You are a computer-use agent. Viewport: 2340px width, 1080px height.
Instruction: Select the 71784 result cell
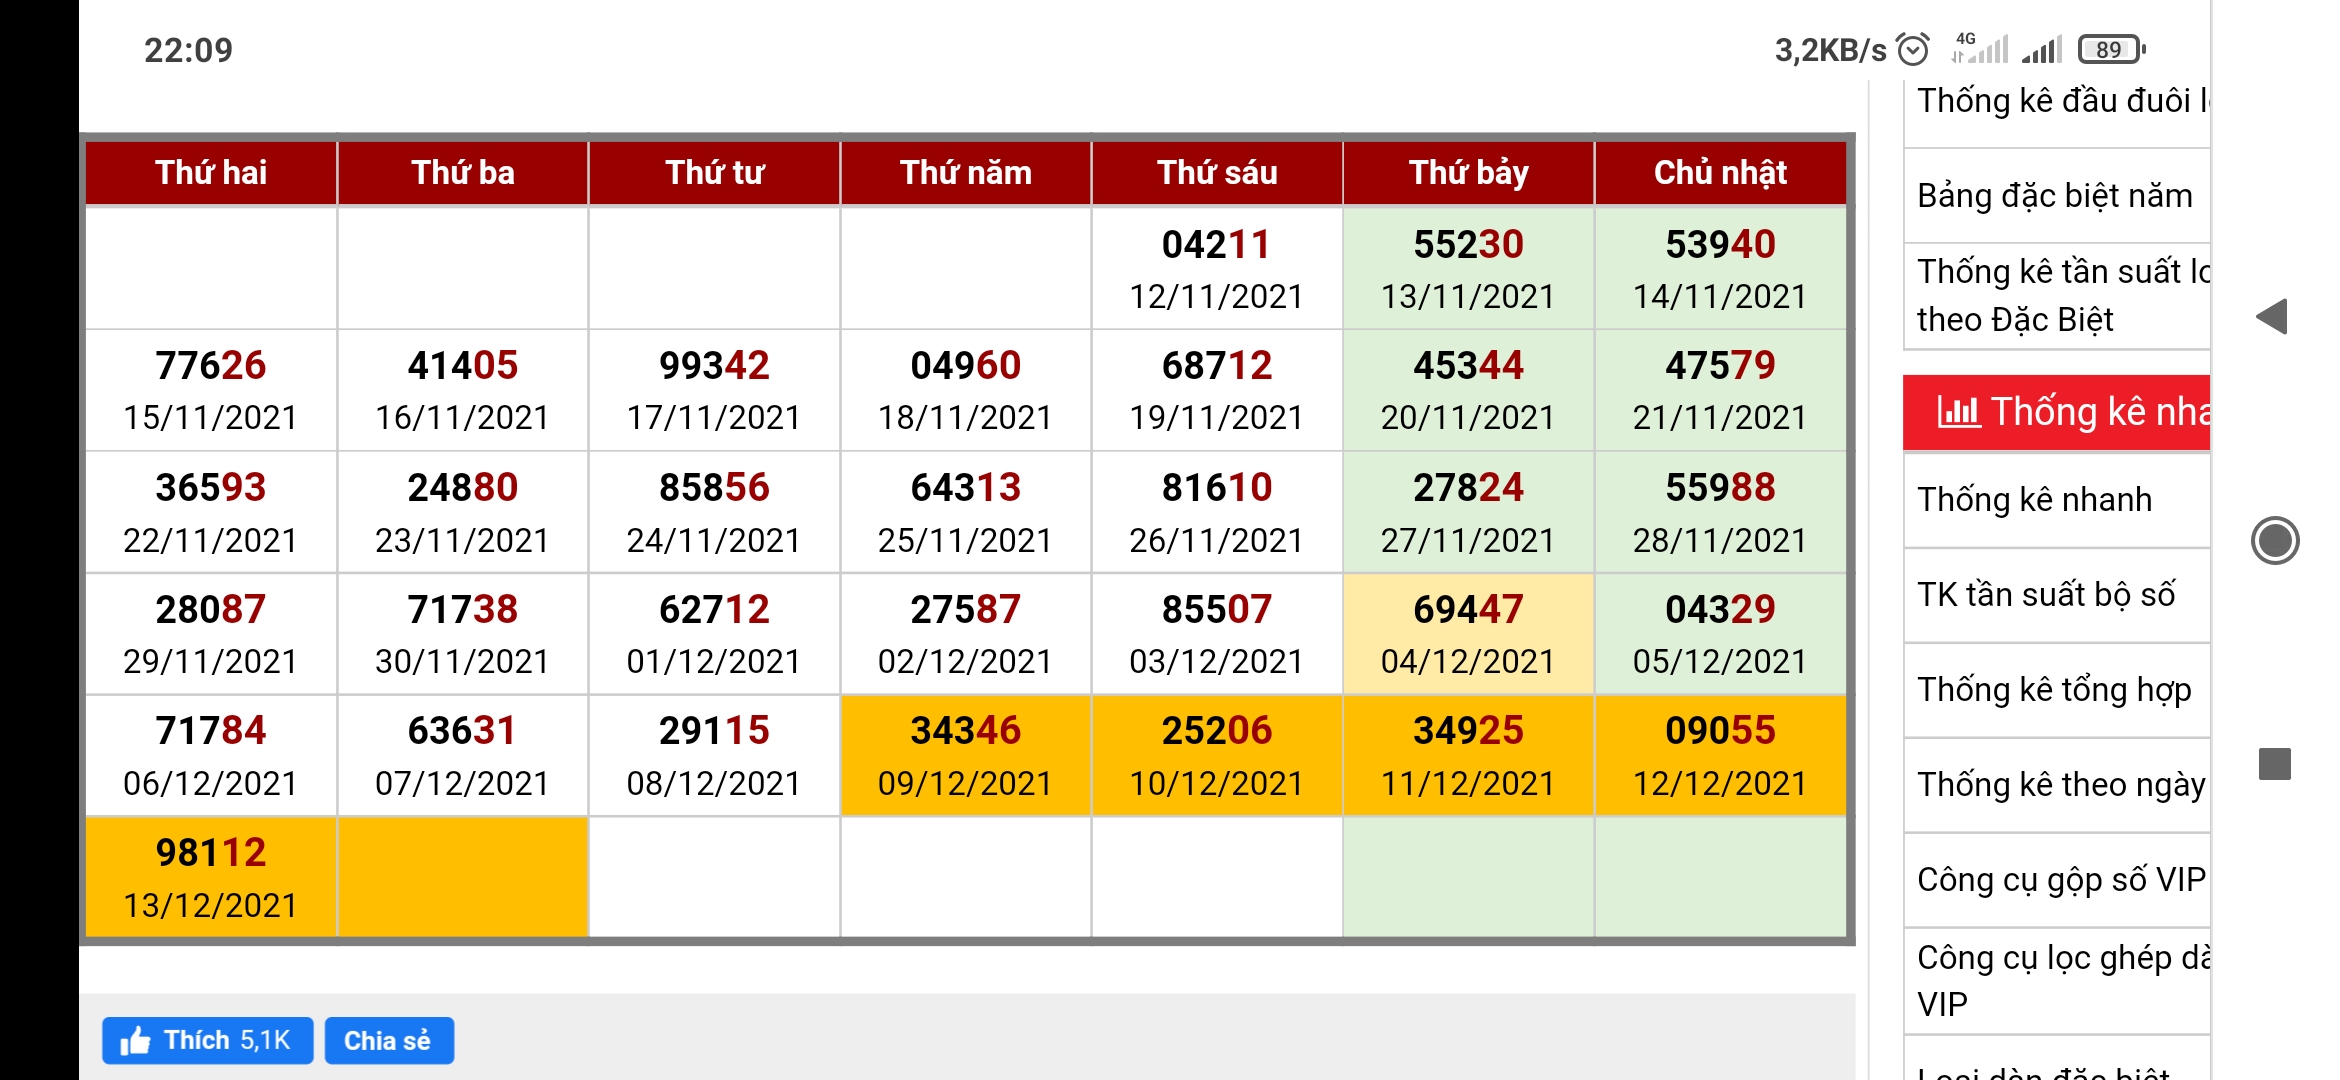(x=211, y=756)
